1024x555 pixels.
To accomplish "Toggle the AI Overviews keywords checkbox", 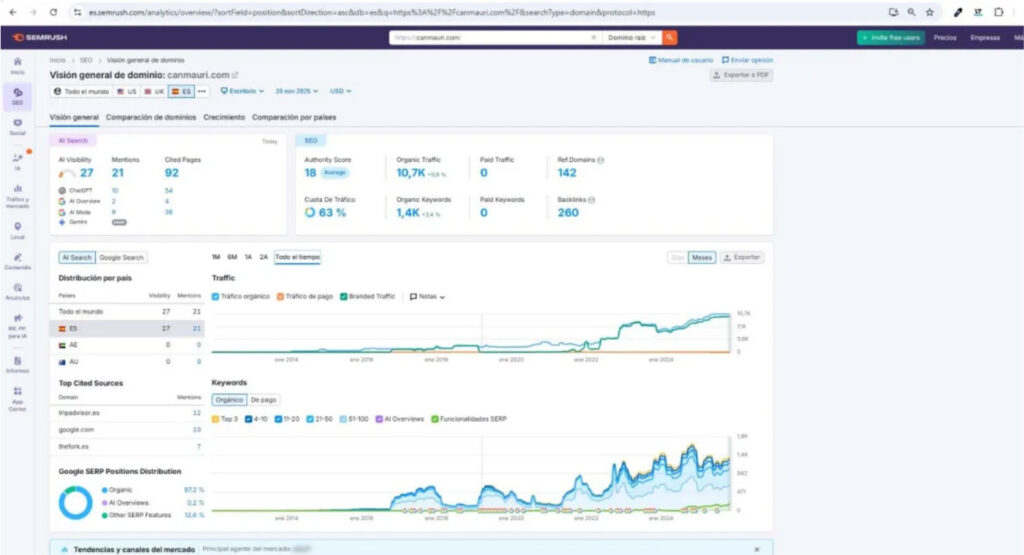I will (x=378, y=419).
